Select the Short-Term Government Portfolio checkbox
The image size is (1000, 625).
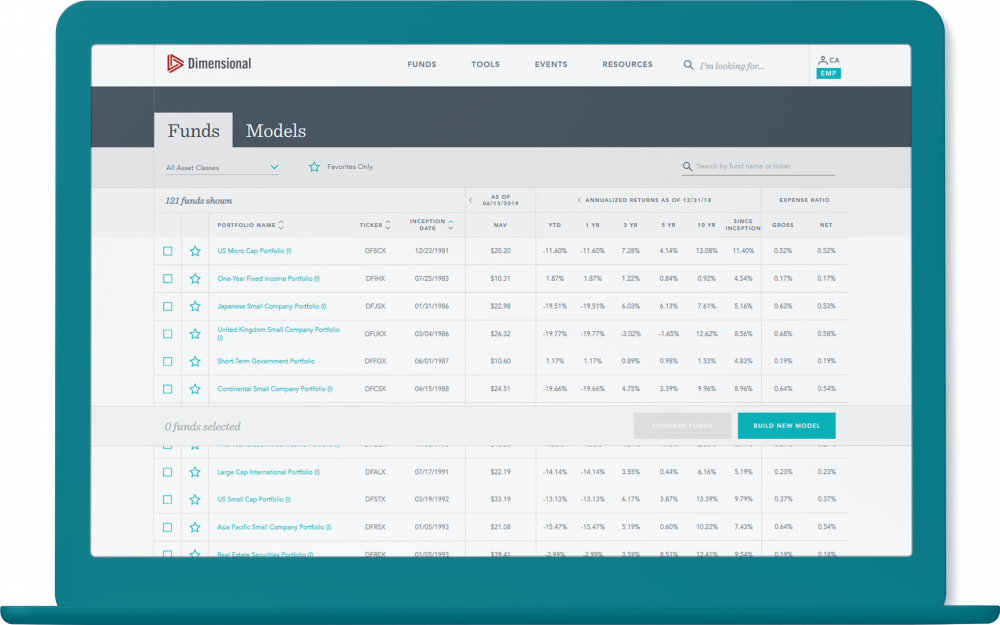pyautogui.click(x=168, y=362)
